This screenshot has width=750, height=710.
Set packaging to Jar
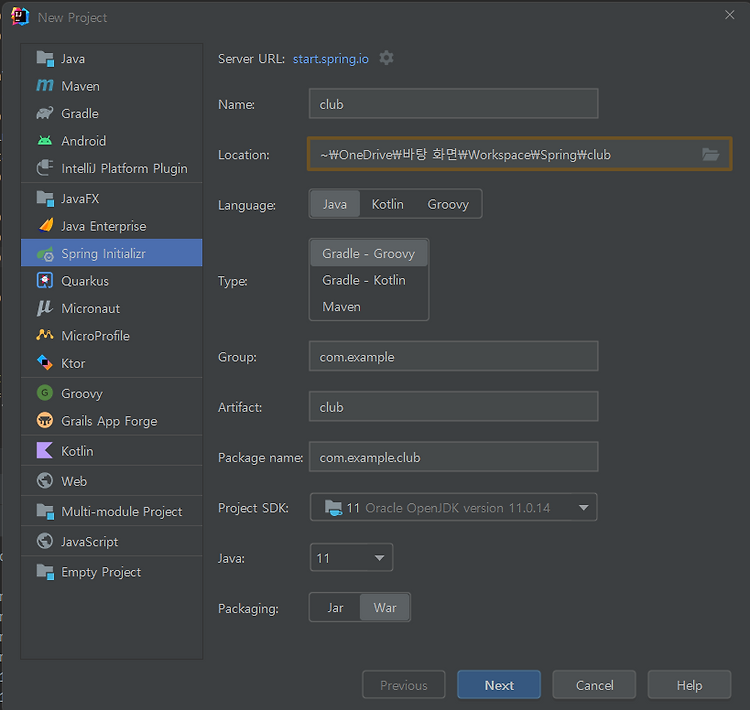[335, 608]
